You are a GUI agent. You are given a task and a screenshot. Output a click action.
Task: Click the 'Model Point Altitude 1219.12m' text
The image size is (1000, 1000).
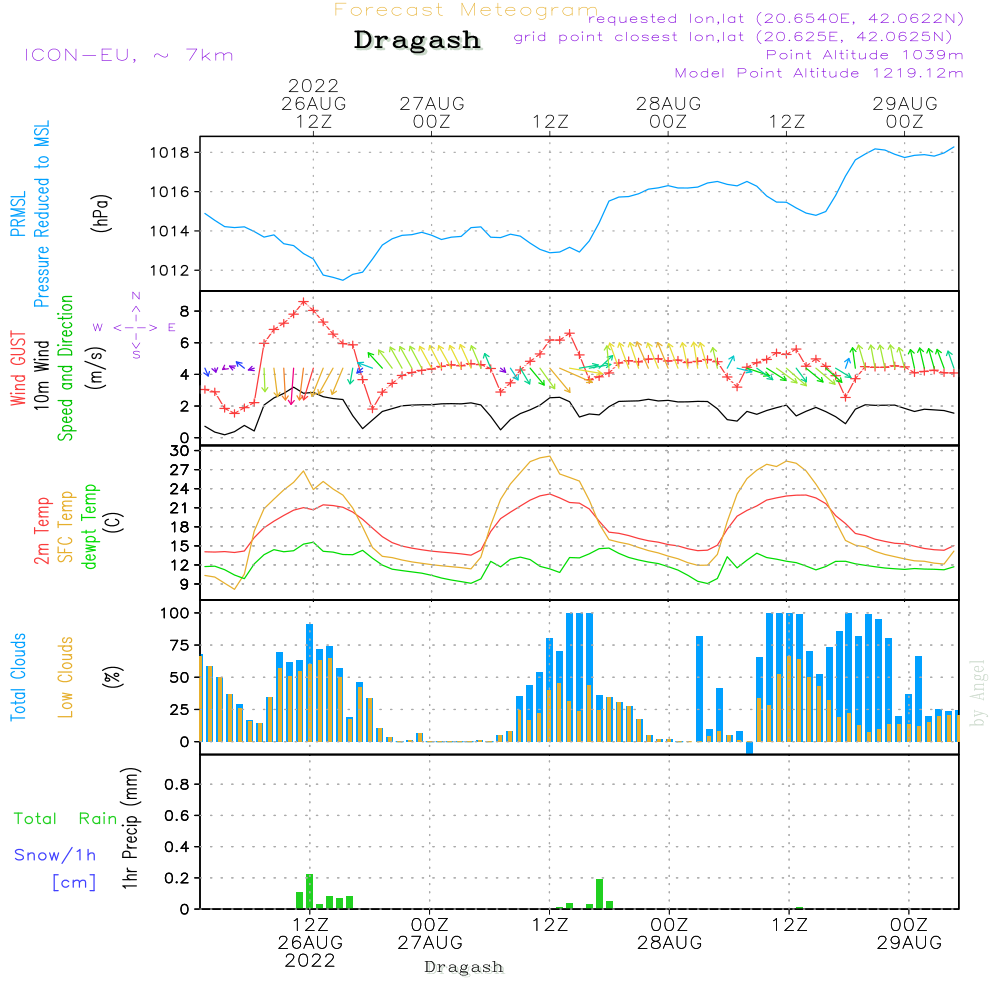[x=819, y=73]
